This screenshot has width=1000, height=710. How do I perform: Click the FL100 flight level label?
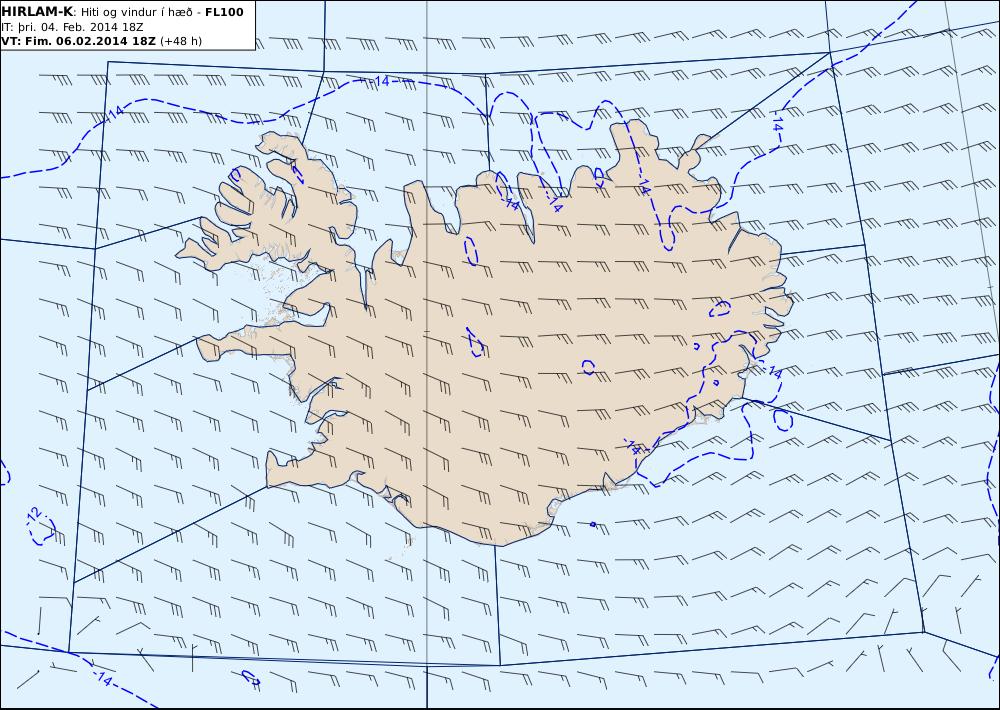(224, 12)
